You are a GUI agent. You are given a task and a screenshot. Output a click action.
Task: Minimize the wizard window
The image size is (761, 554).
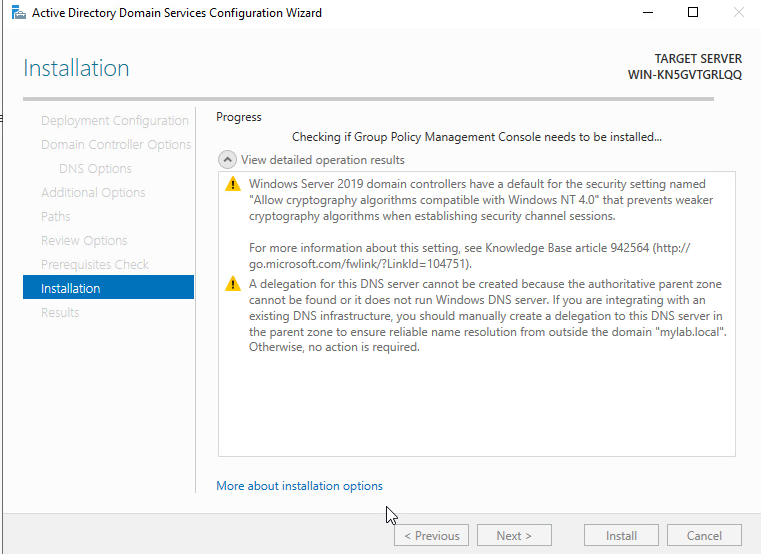click(x=647, y=13)
